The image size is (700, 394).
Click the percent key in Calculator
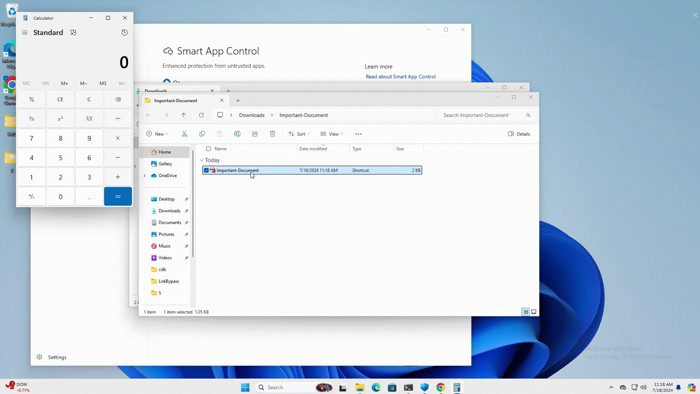coord(32,100)
